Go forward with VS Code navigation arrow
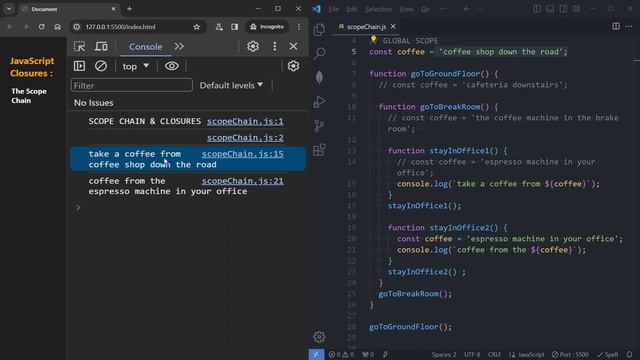 point(480,9)
